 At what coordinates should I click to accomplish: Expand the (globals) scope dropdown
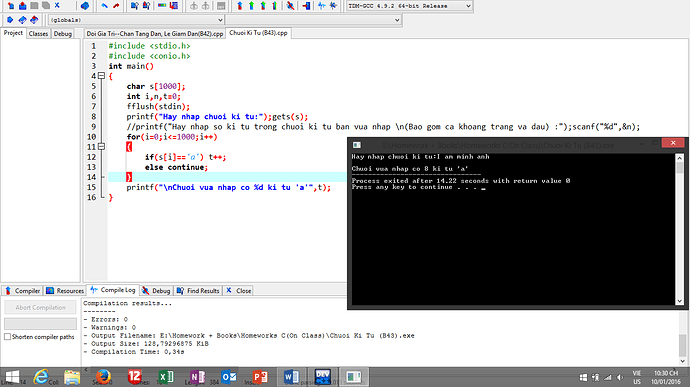coord(136,20)
